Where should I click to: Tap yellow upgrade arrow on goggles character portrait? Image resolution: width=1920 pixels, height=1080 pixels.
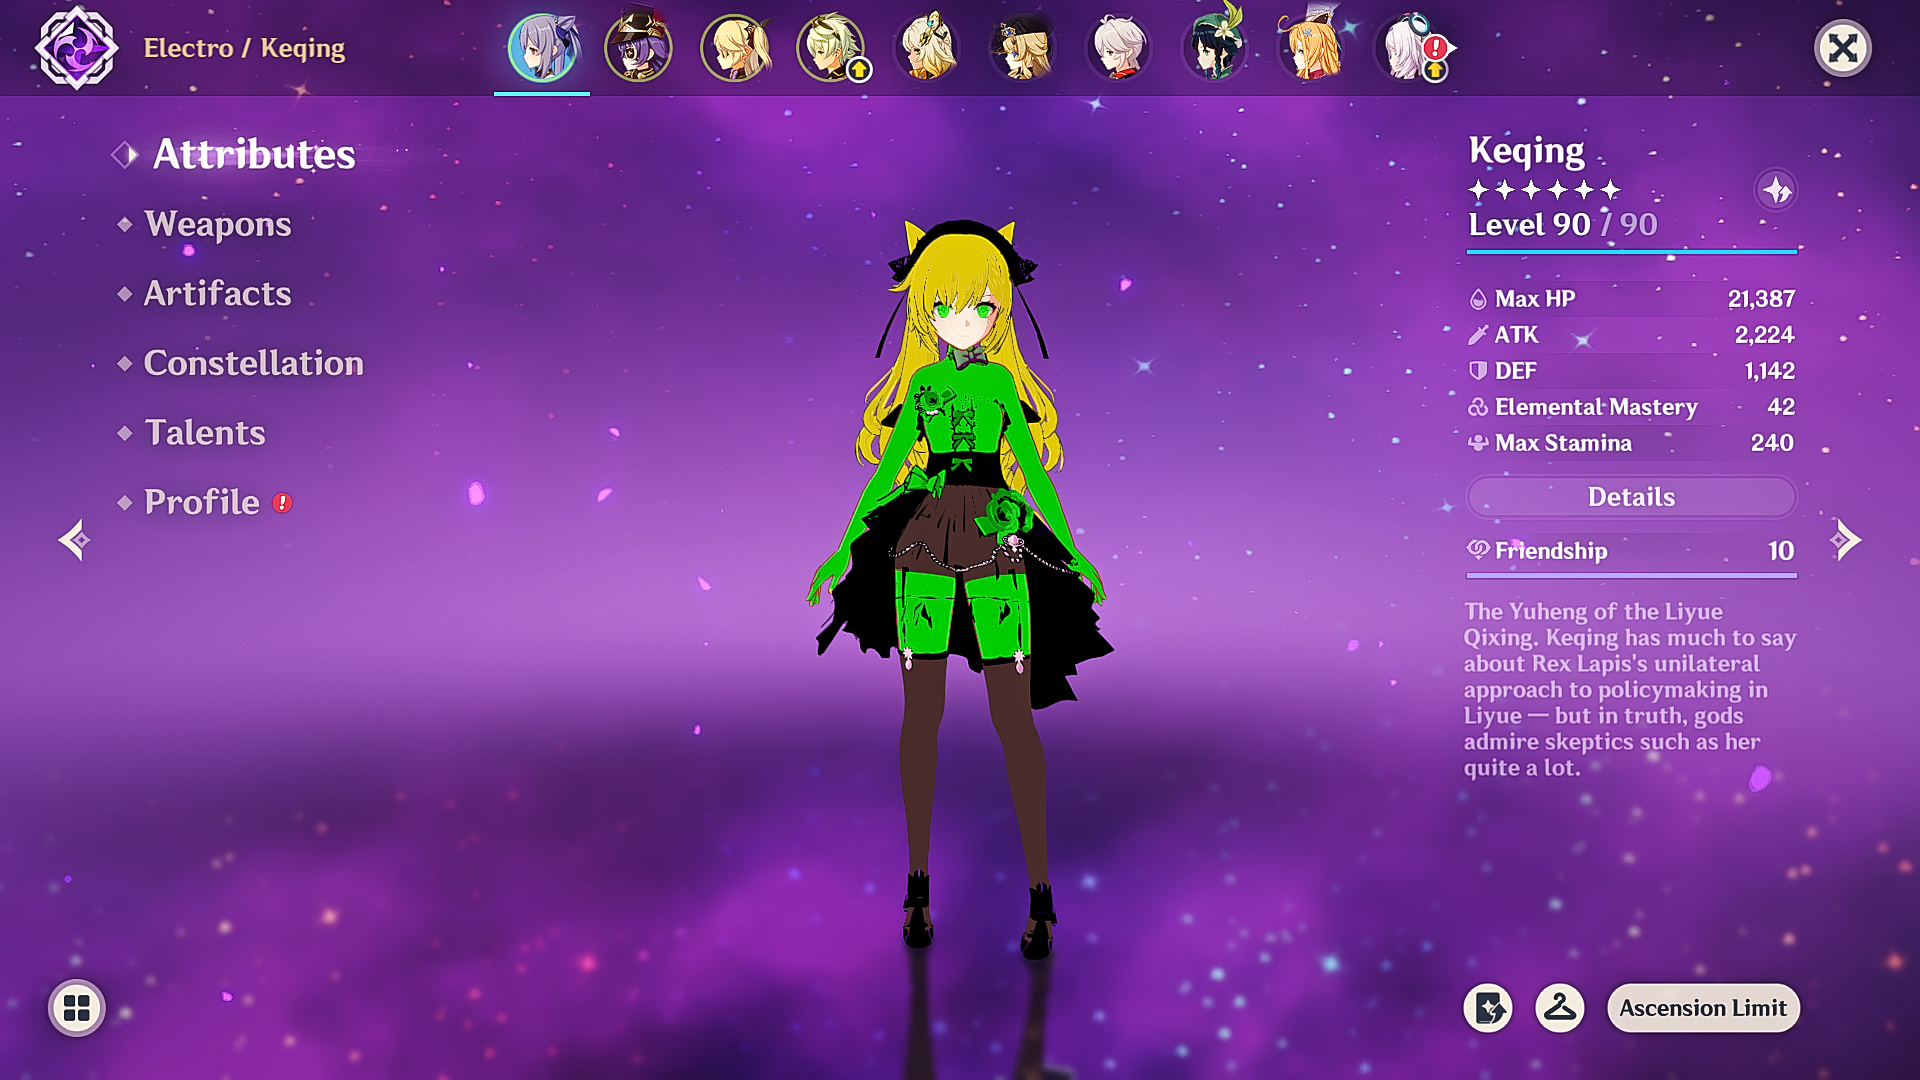1435,71
